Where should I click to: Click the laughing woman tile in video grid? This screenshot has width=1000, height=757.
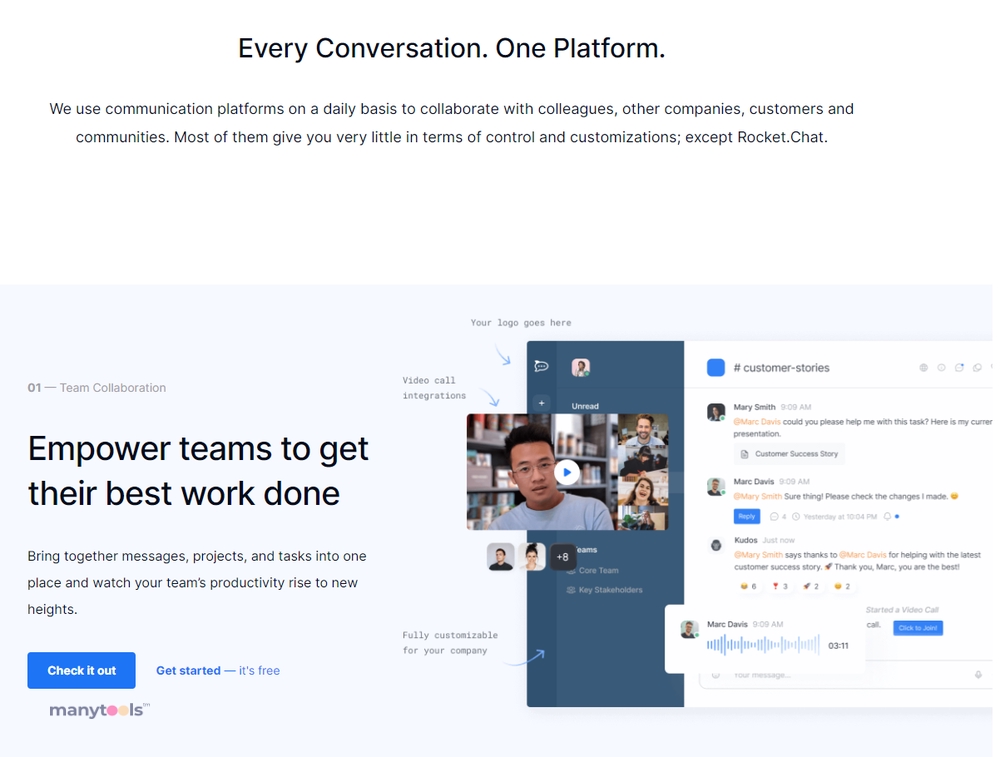pos(643,491)
